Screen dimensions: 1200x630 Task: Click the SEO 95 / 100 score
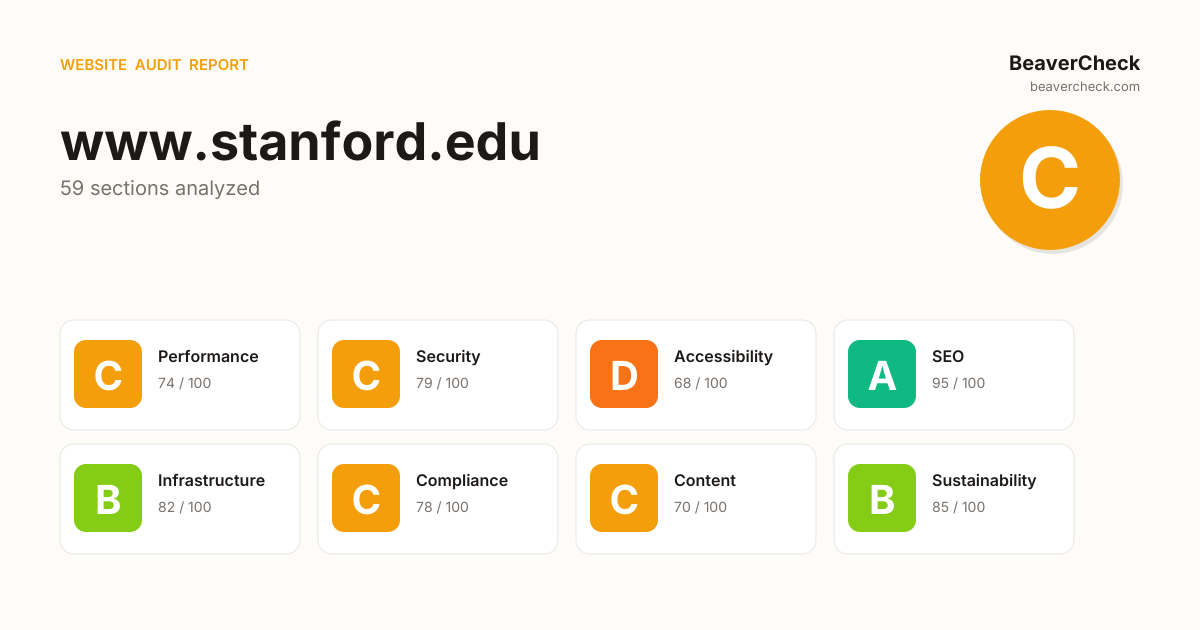(958, 383)
